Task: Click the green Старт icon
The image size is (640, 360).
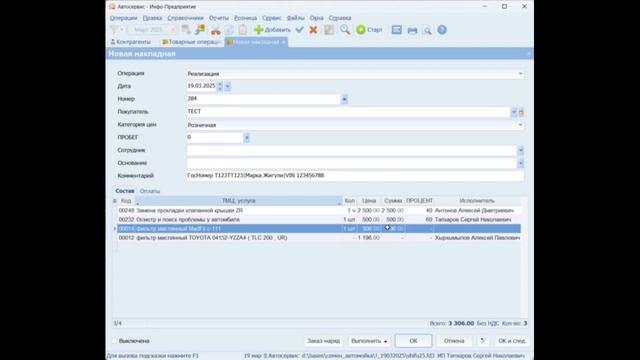Action: (x=361, y=30)
